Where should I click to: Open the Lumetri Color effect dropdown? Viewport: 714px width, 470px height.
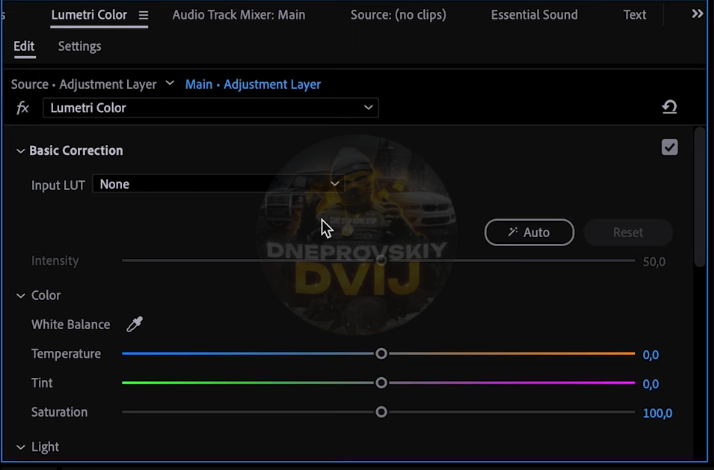coord(210,108)
